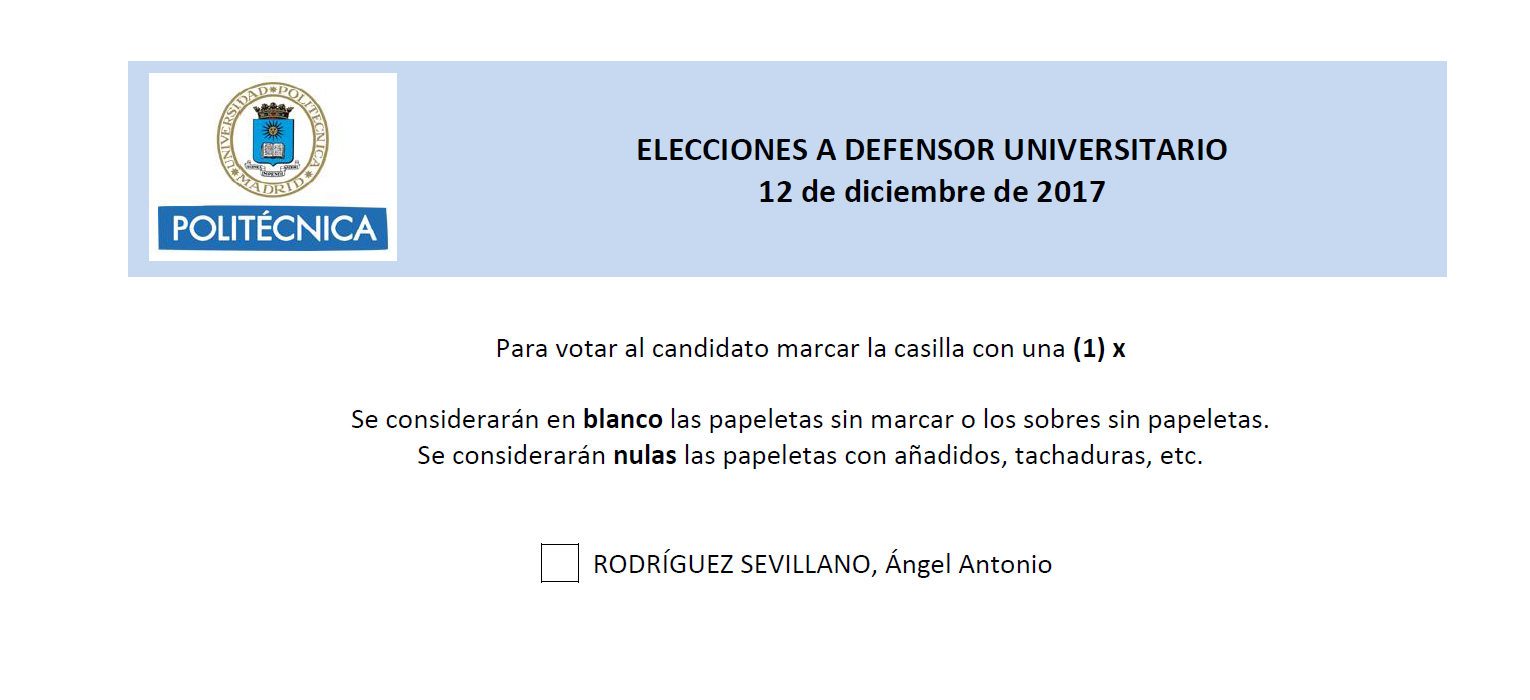Click the word añadidos
Screen dimensions: 1530x700
pyautogui.click(x=944, y=456)
